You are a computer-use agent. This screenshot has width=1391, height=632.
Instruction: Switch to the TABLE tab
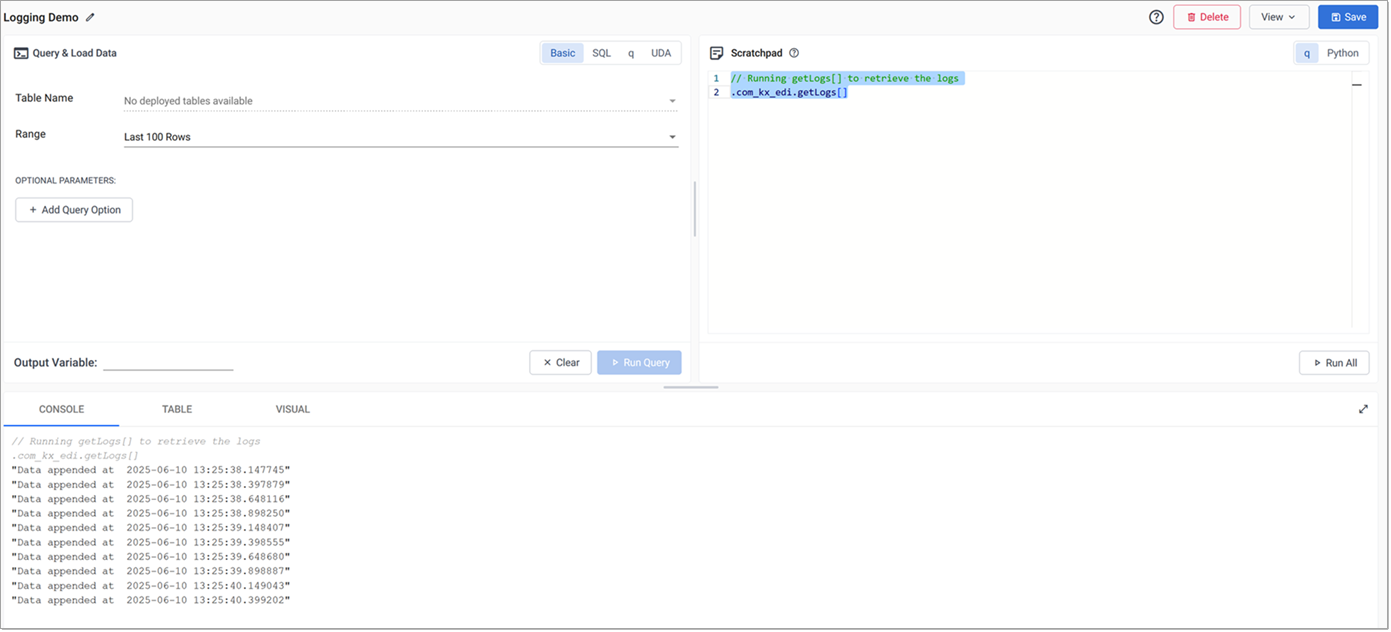click(176, 408)
